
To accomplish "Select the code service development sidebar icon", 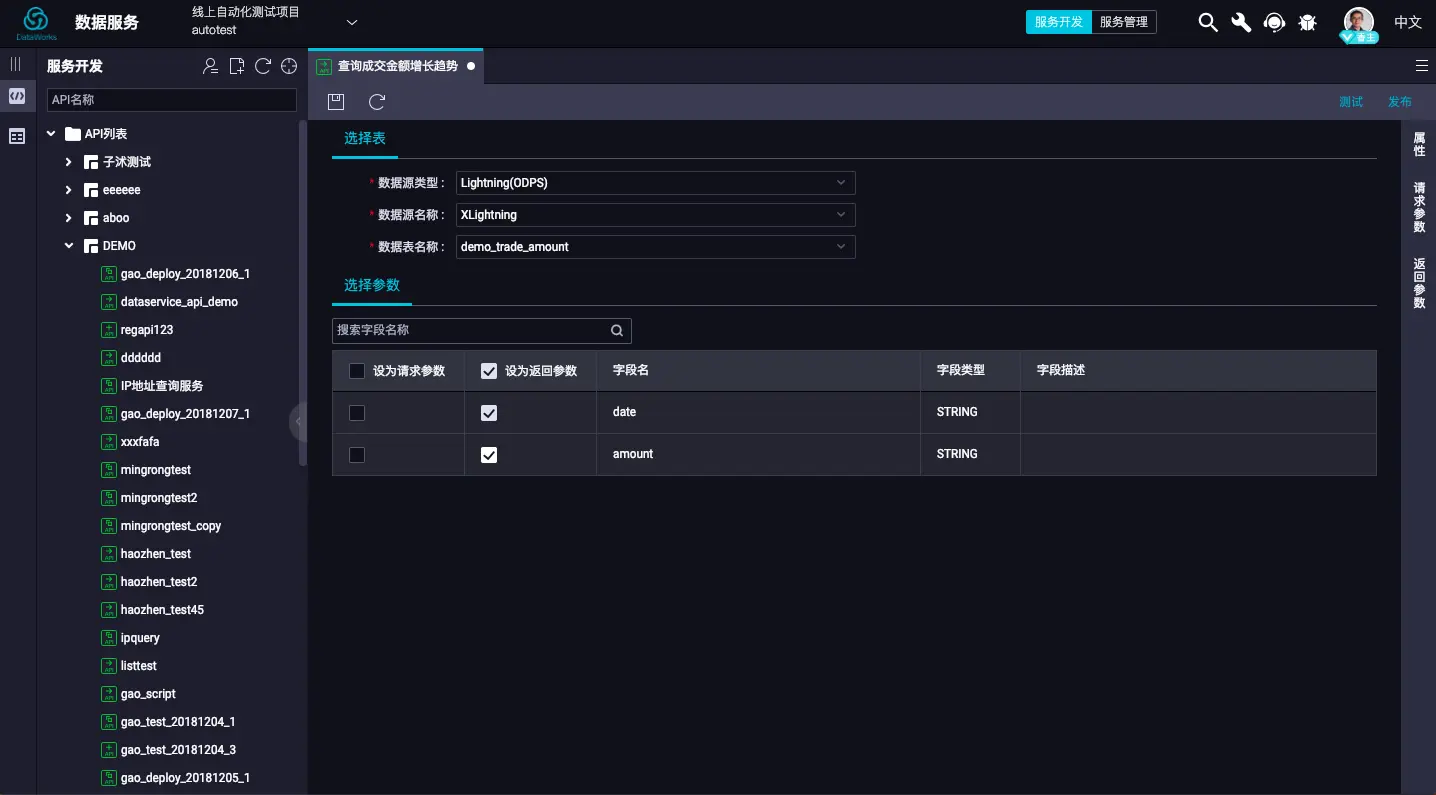I will tap(17, 96).
